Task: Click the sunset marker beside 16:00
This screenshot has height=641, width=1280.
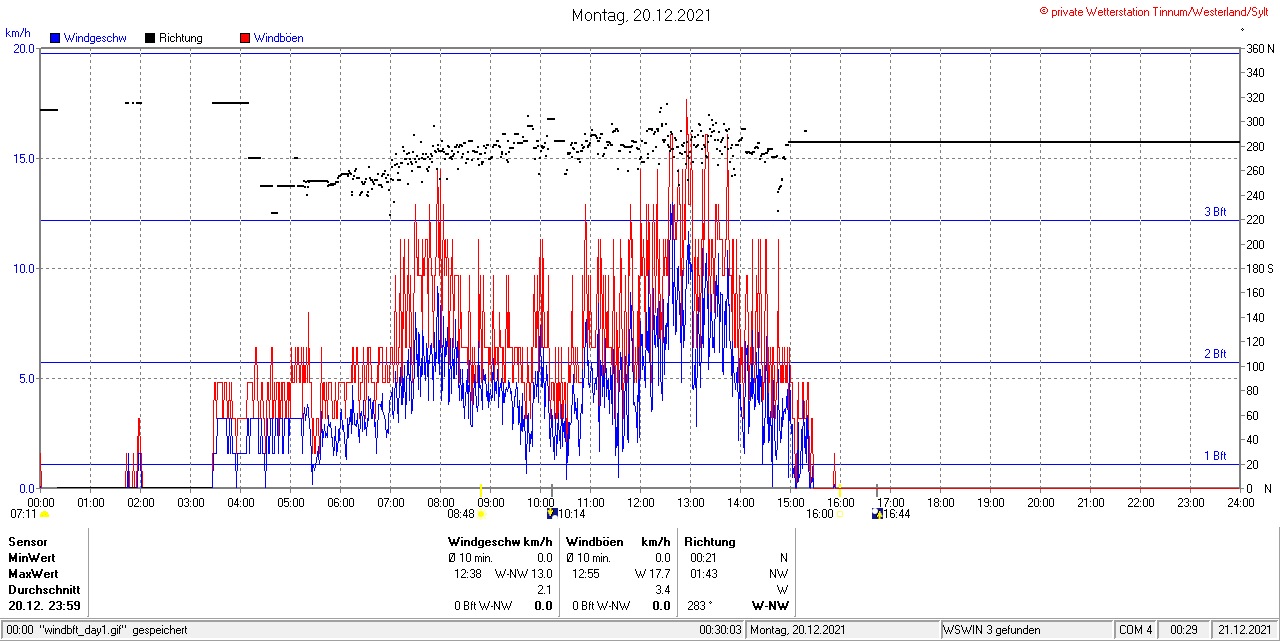Action: [841, 514]
